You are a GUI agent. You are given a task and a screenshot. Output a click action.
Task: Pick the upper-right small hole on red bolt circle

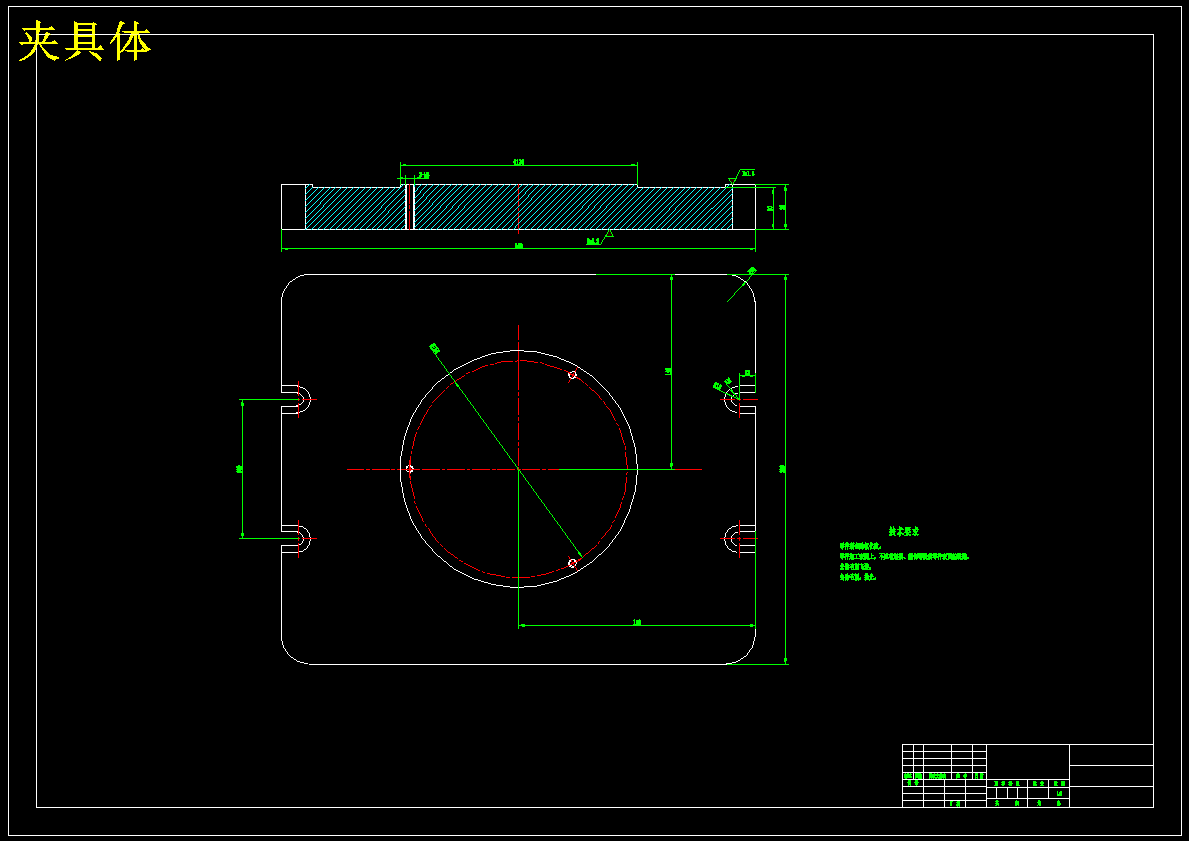coord(573,375)
